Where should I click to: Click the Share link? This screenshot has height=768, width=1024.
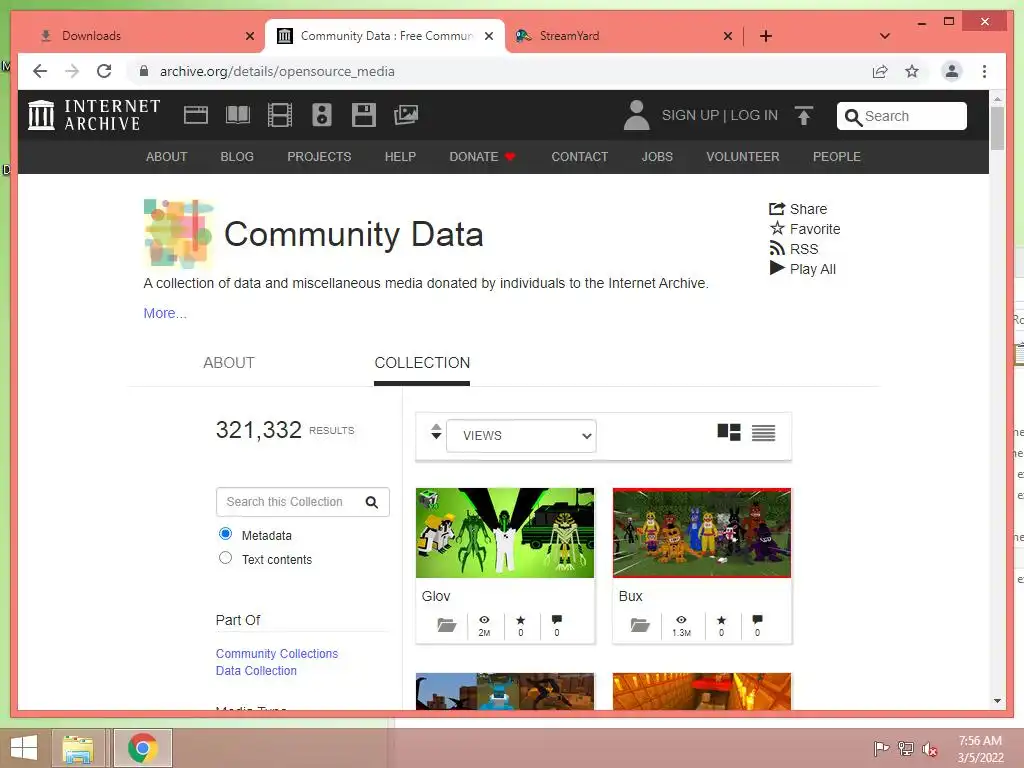pyautogui.click(x=798, y=209)
